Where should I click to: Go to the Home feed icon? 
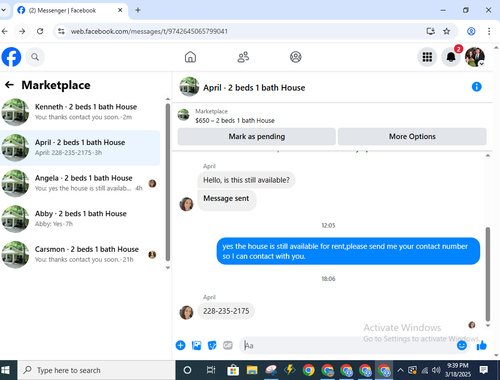(x=190, y=57)
